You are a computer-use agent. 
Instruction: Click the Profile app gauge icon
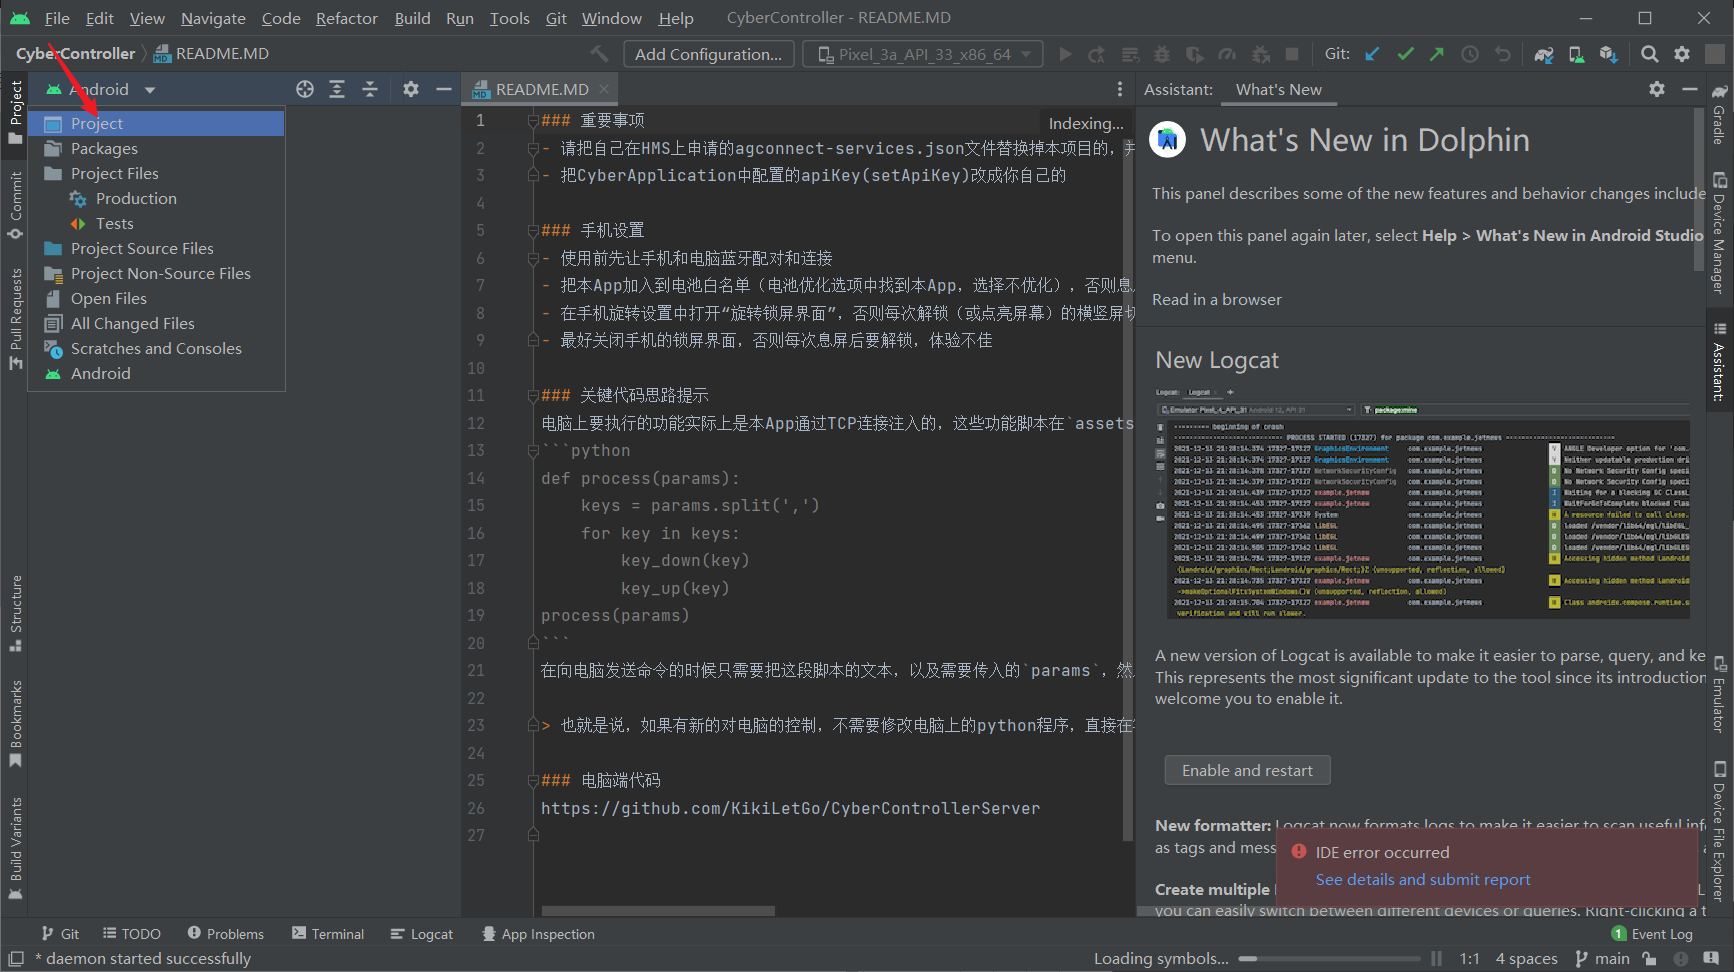1227,54
